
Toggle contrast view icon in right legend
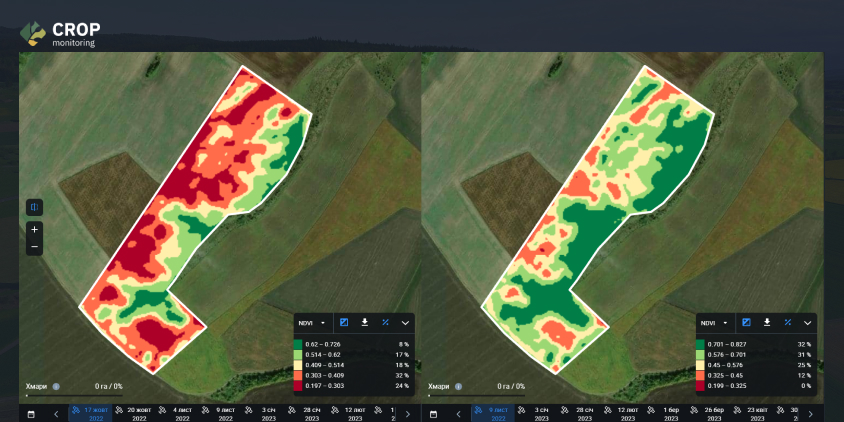pyautogui.click(x=746, y=322)
